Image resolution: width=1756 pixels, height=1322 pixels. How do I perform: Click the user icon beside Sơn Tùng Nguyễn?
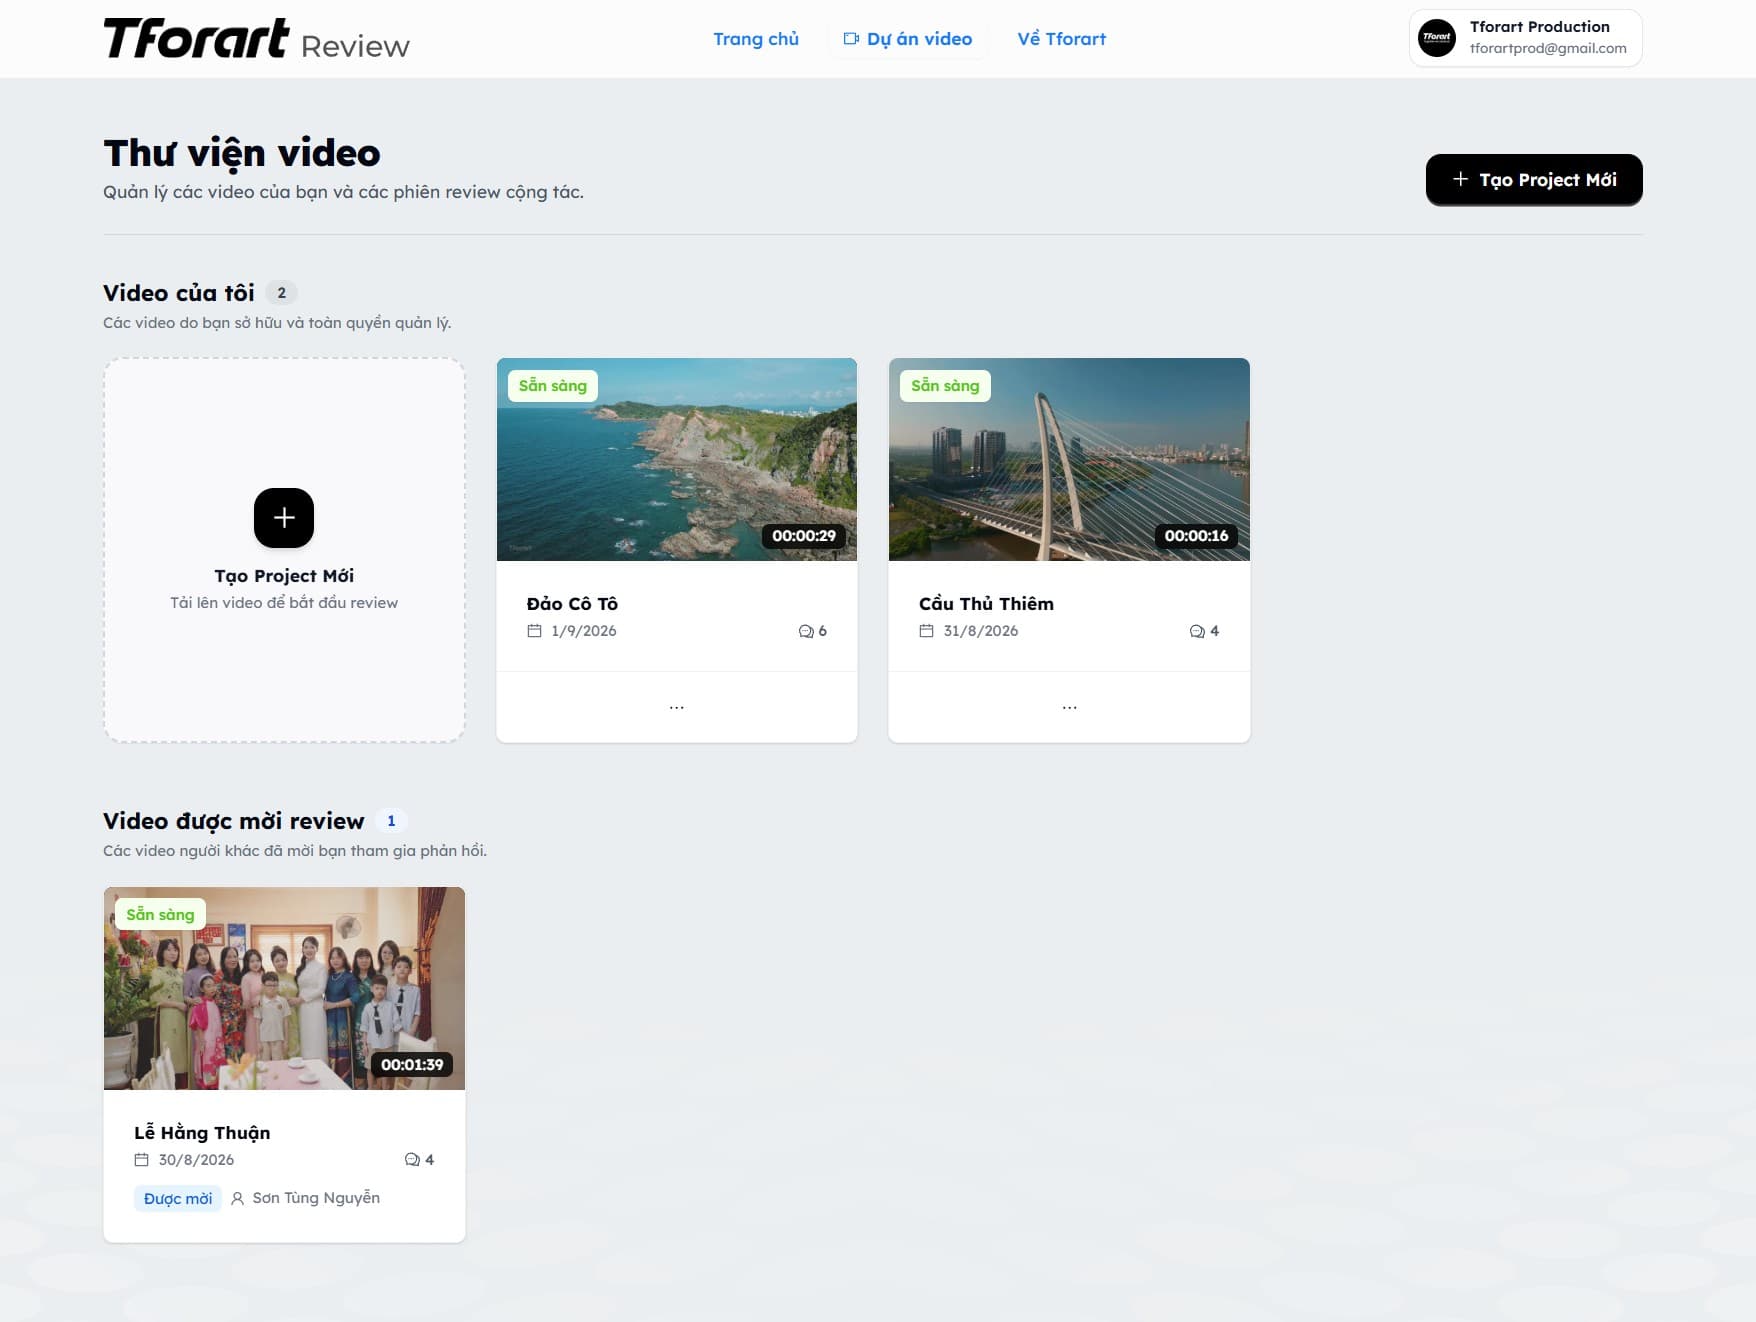[238, 1198]
